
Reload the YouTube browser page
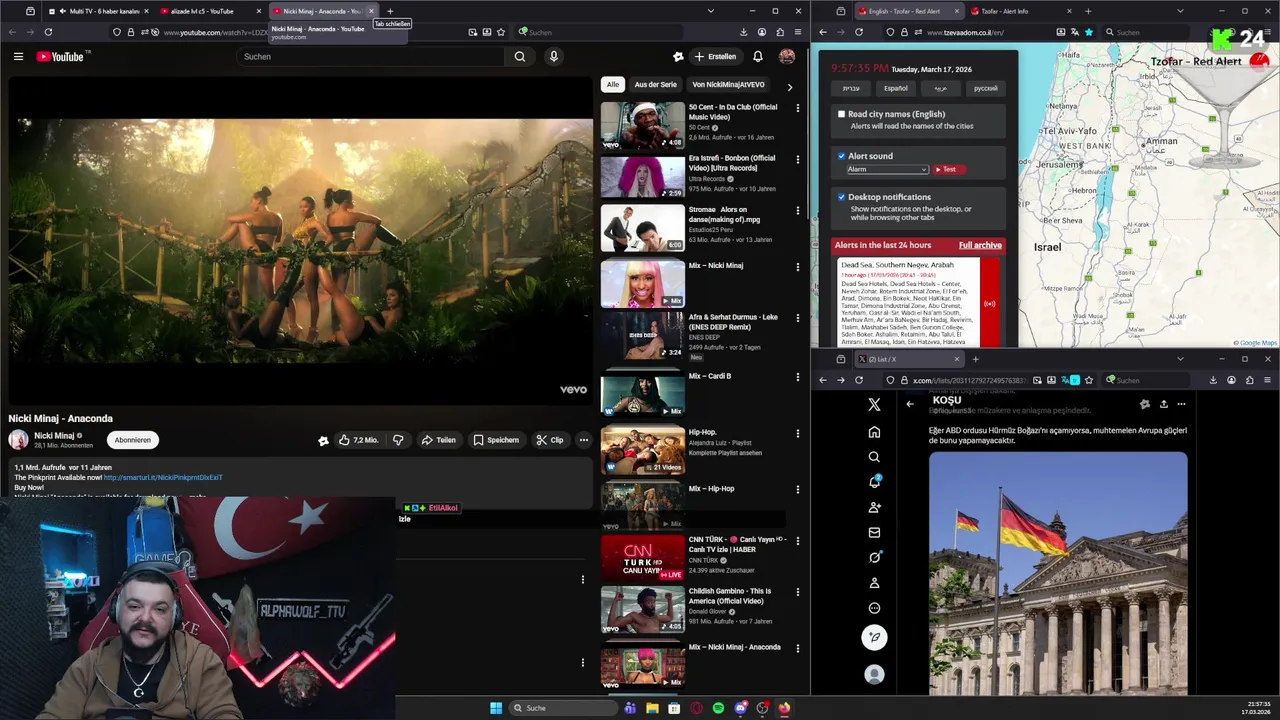(48, 32)
